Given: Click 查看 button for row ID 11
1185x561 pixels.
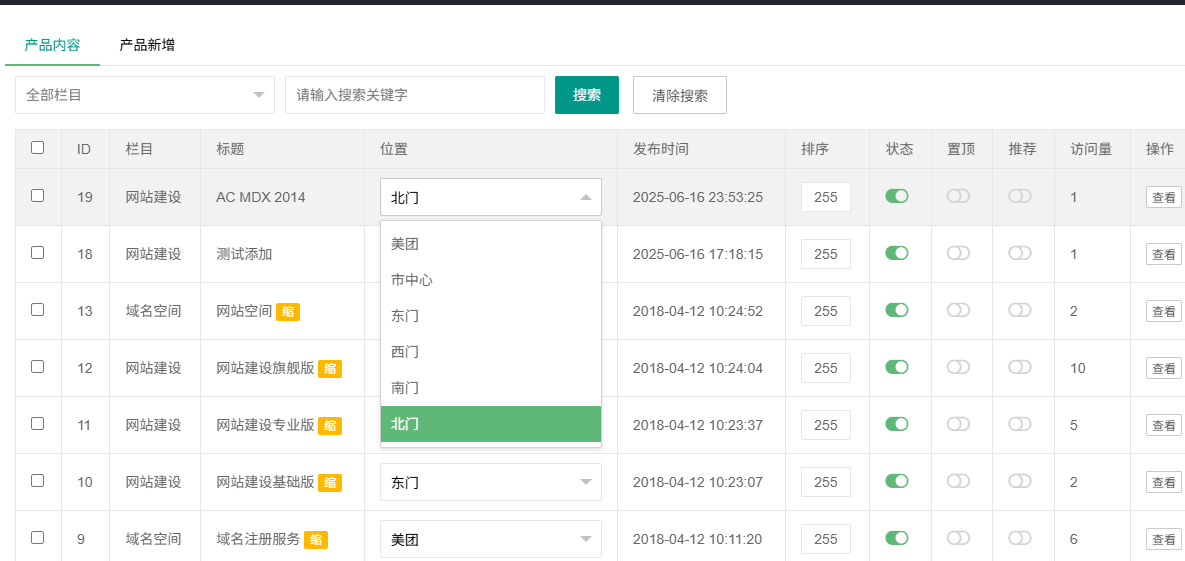Looking at the screenshot, I should [1164, 426].
